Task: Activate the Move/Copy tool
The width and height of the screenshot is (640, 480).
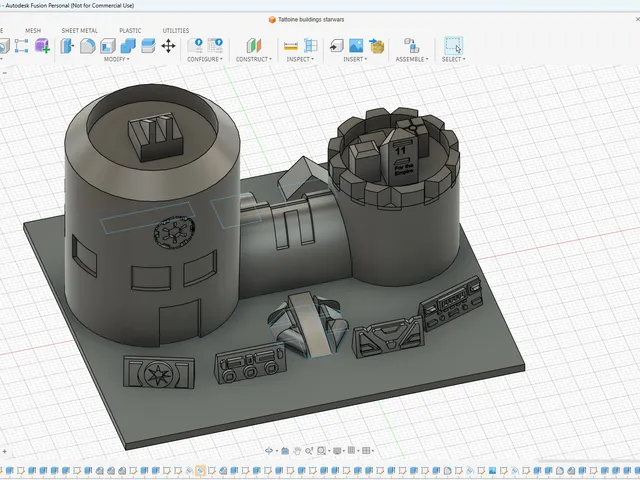Action: 168,46
